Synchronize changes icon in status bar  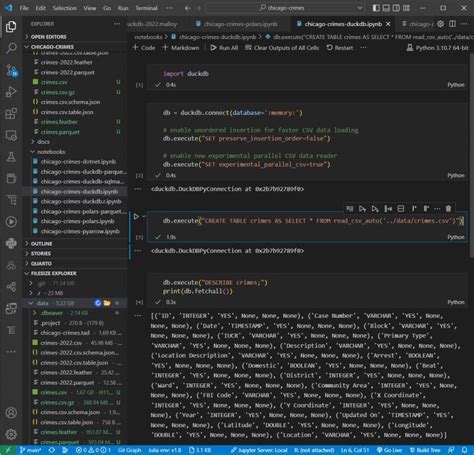tap(52, 450)
